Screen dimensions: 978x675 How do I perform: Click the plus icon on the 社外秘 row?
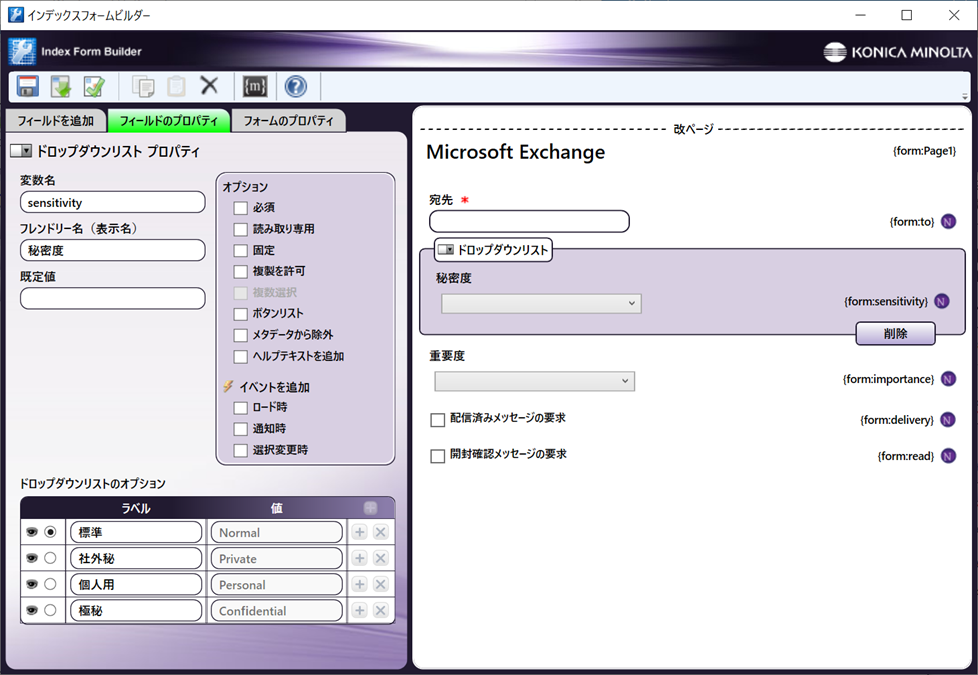coord(359,558)
